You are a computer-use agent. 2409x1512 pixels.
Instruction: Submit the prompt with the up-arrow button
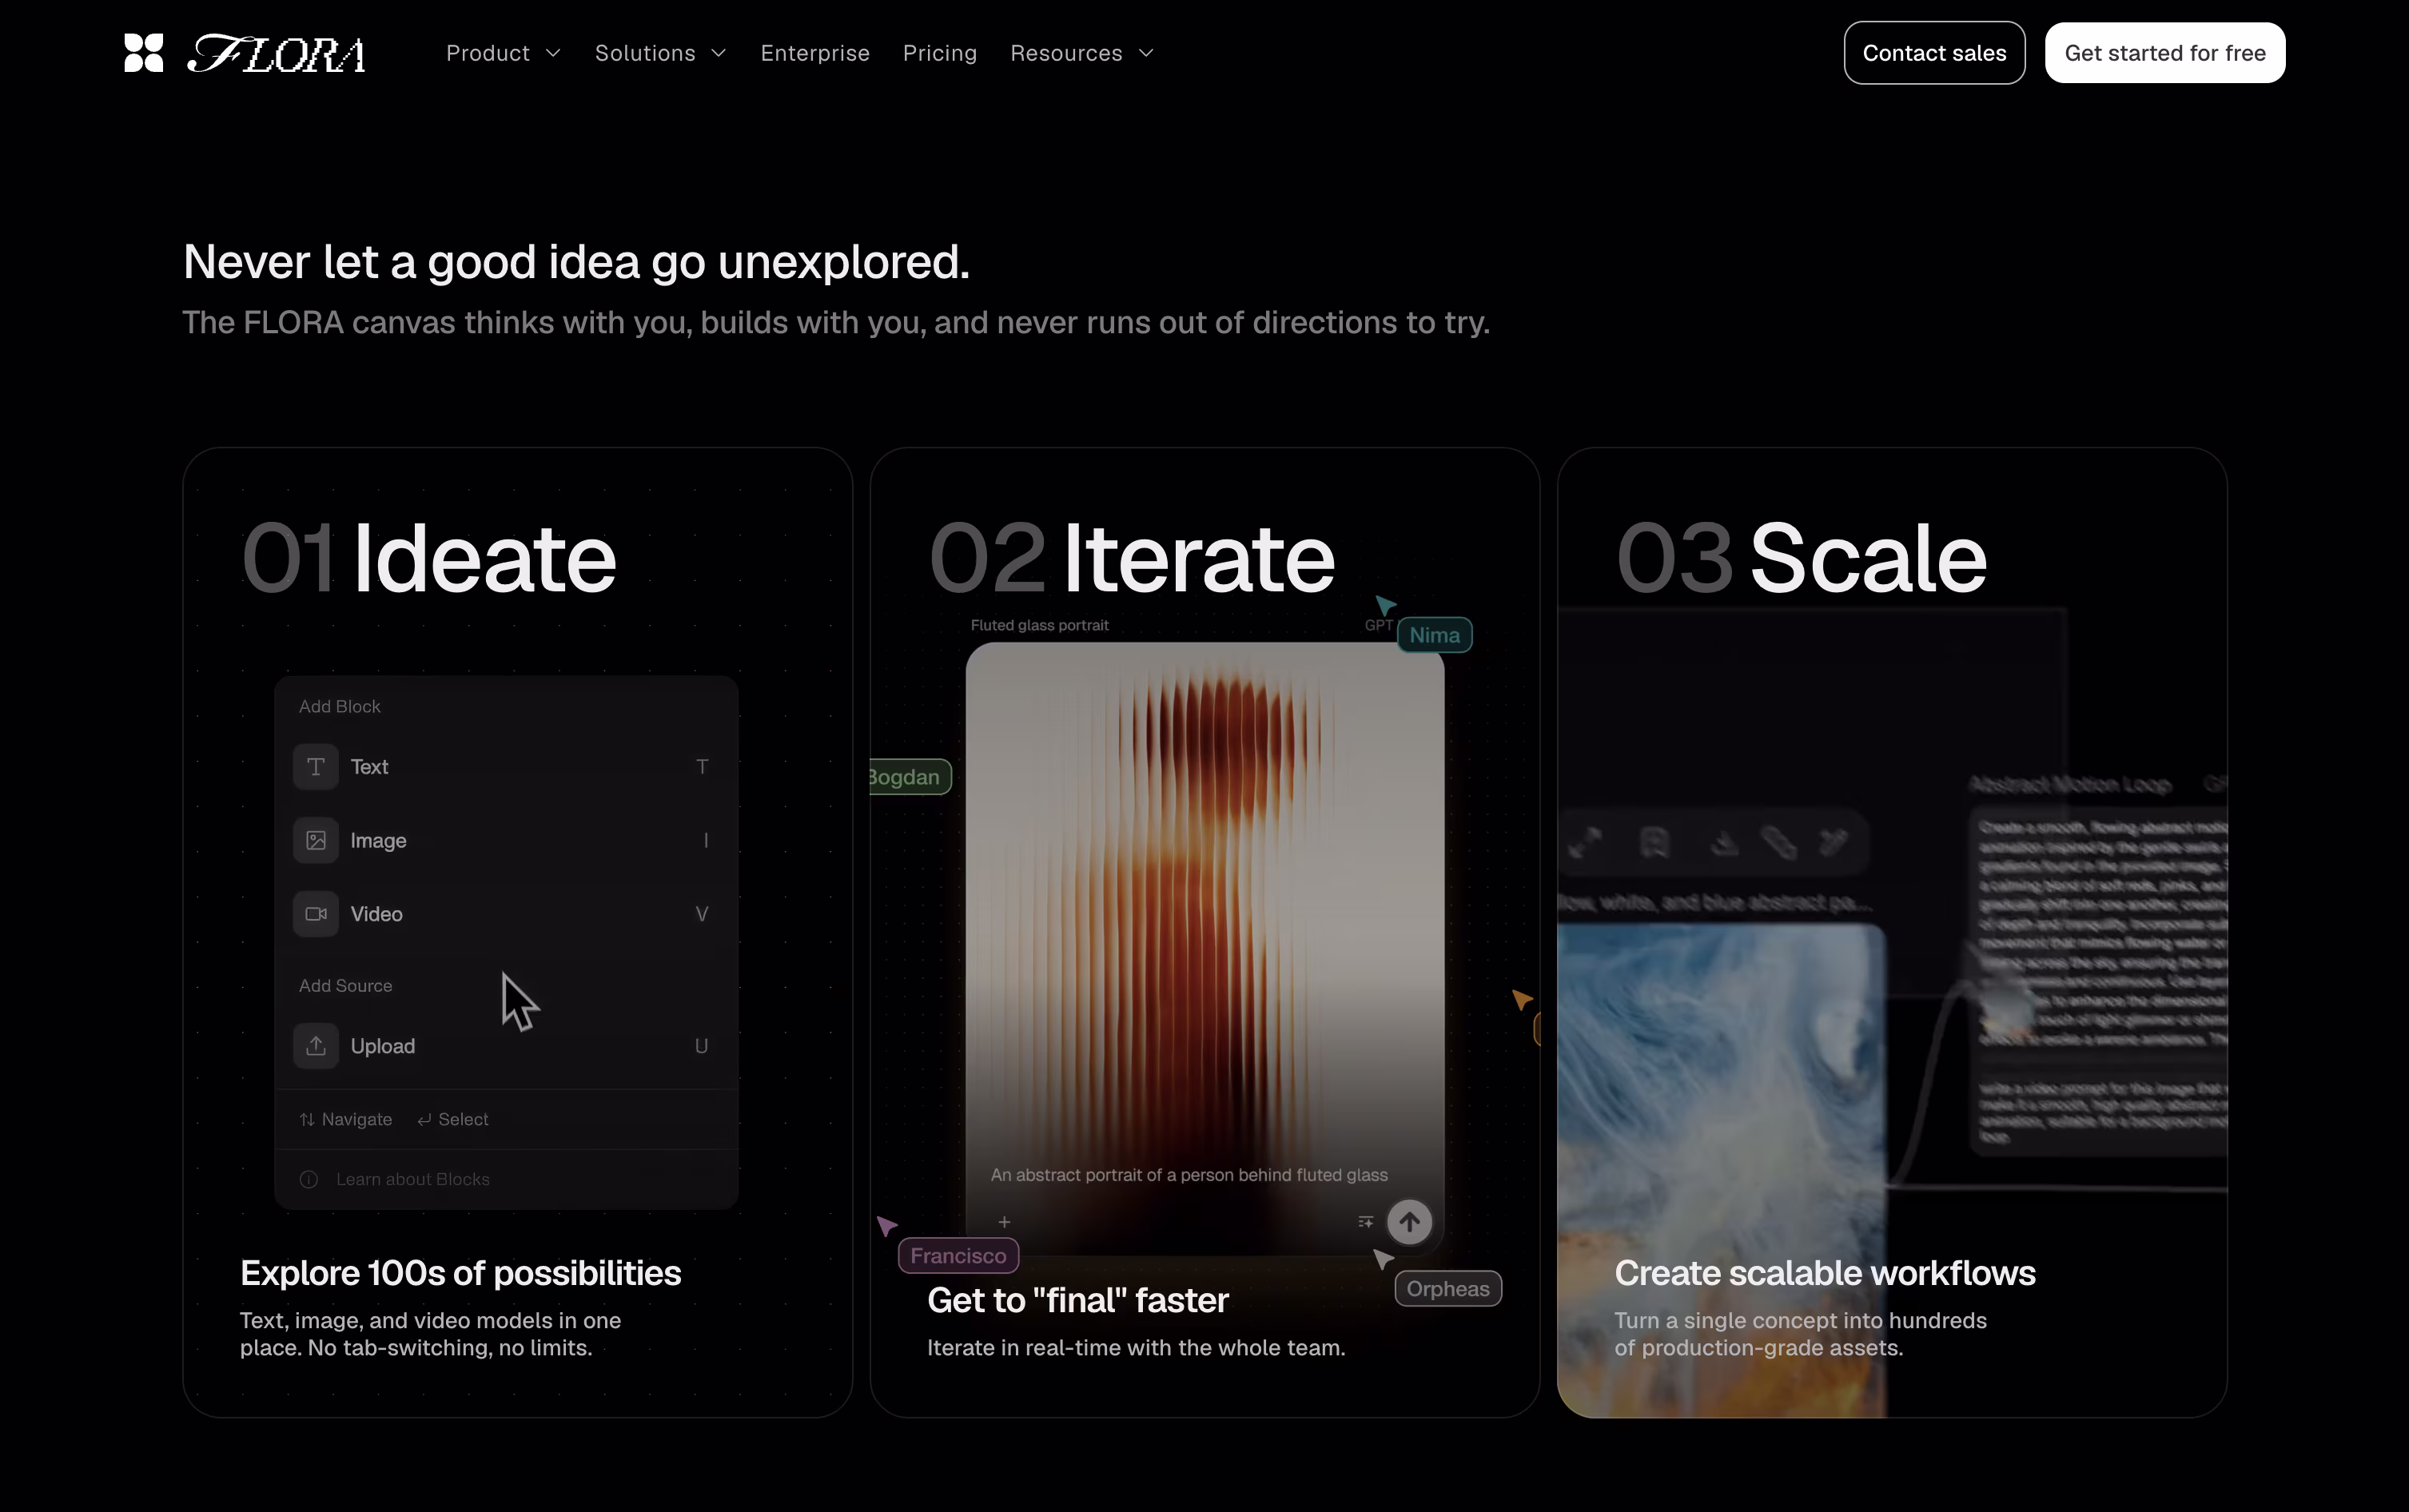[x=1409, y=1222]
